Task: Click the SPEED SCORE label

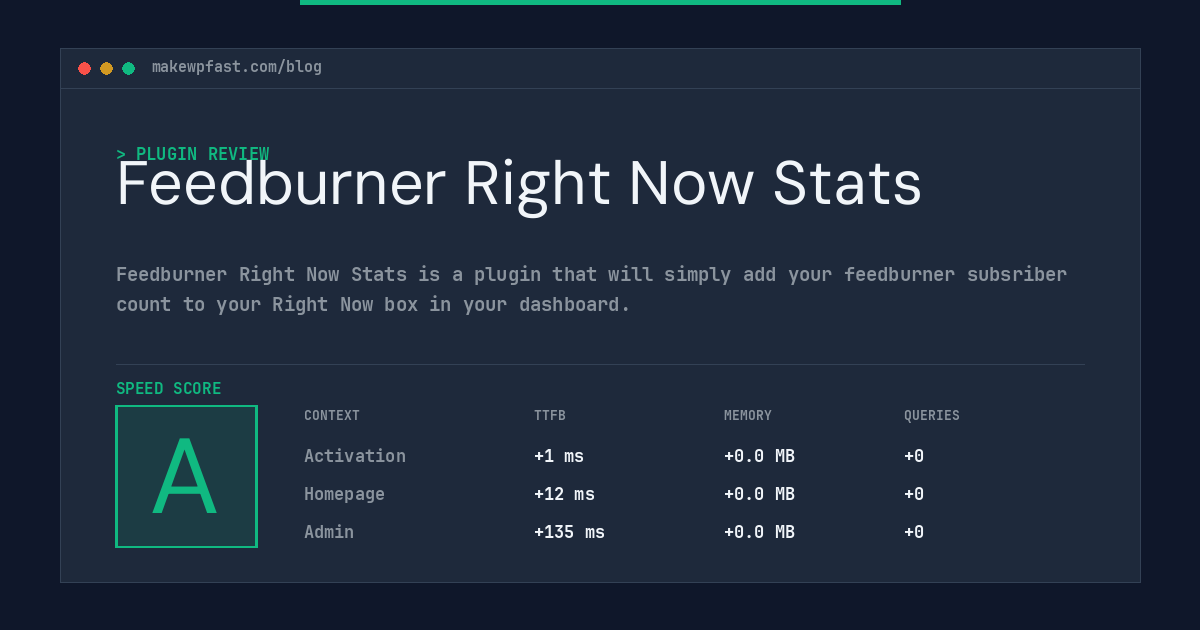Action: pos(169,389)
